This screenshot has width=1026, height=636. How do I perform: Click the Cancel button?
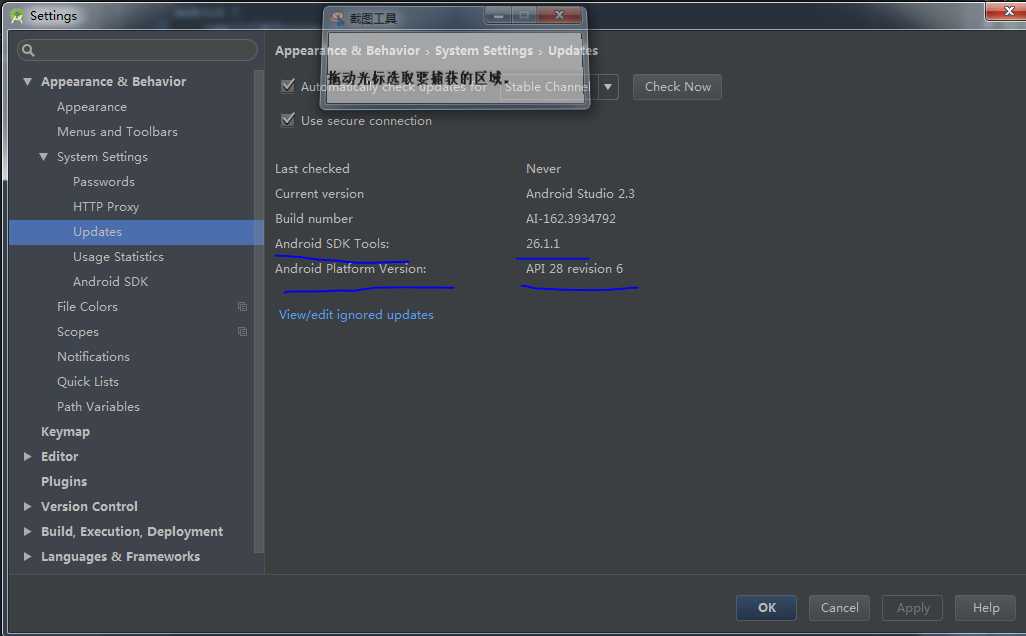[x=839, y=608]
